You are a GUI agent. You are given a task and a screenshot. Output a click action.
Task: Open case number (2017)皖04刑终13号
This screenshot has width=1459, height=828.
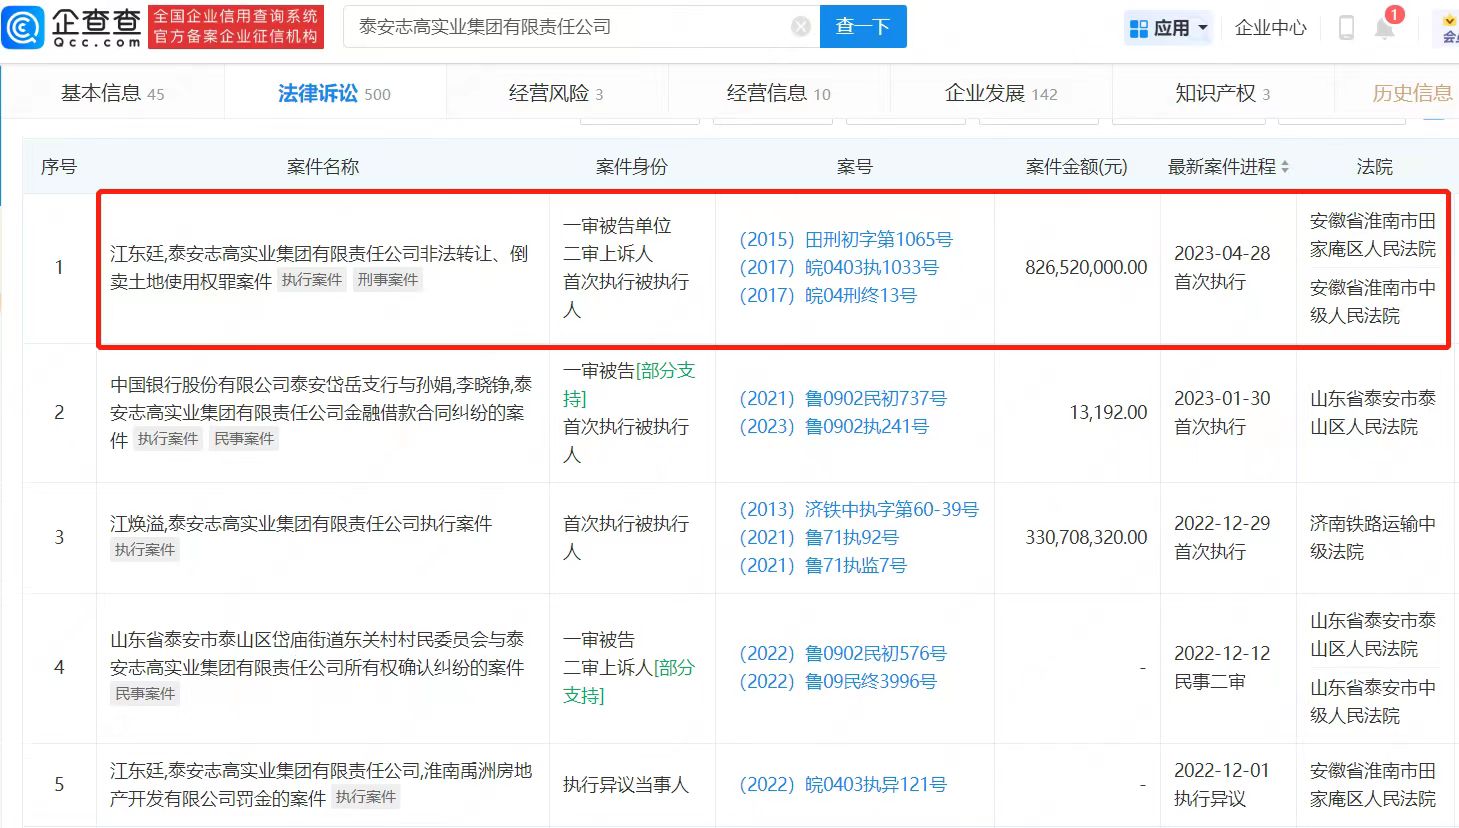pyautogui.click(x=828, y=296)
